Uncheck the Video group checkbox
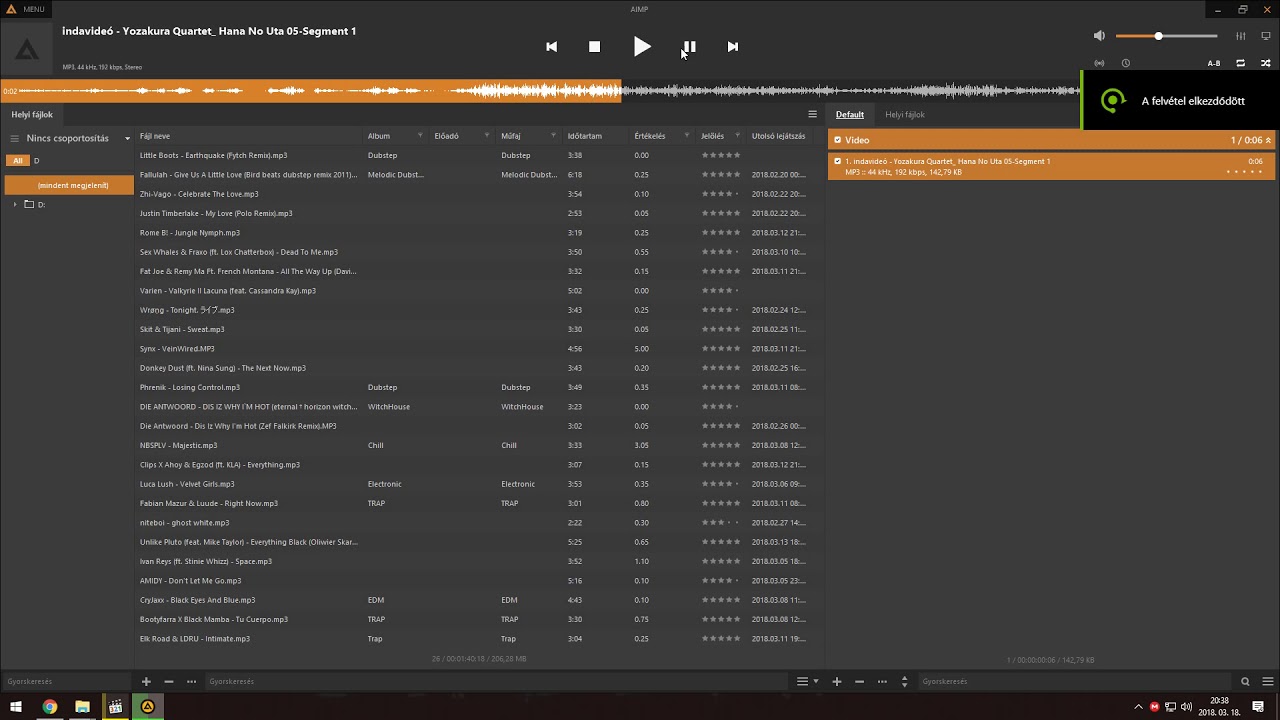Image resolution: width=1280 pixels, height=720 pixels. coord(838,140)
